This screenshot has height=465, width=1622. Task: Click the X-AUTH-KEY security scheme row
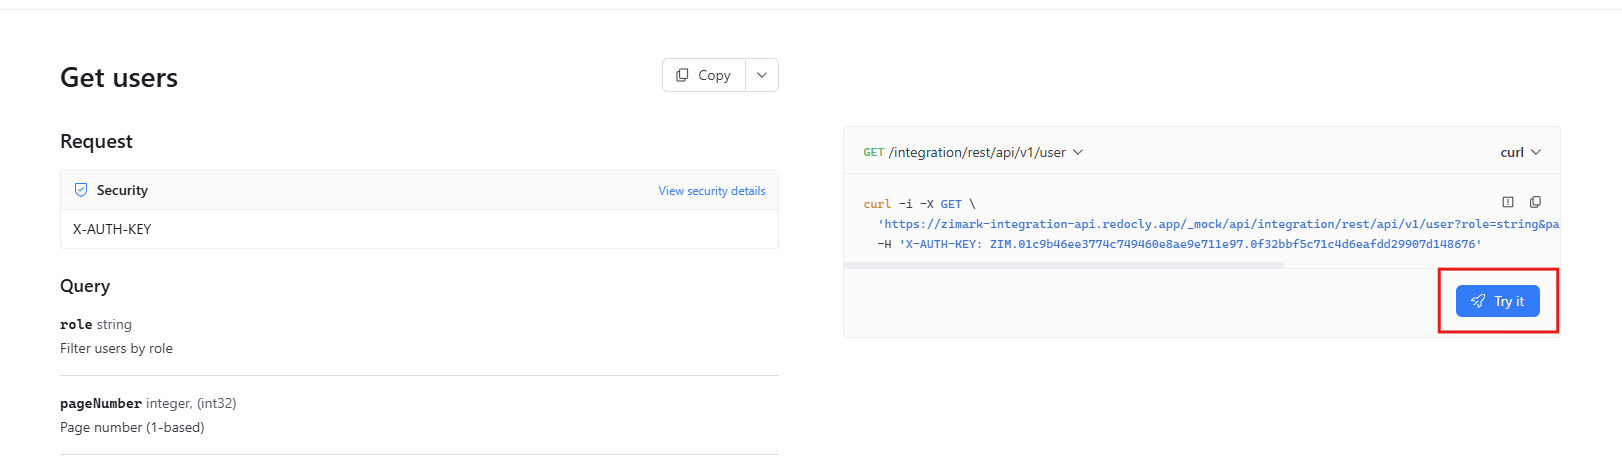(x=112, y=229)
